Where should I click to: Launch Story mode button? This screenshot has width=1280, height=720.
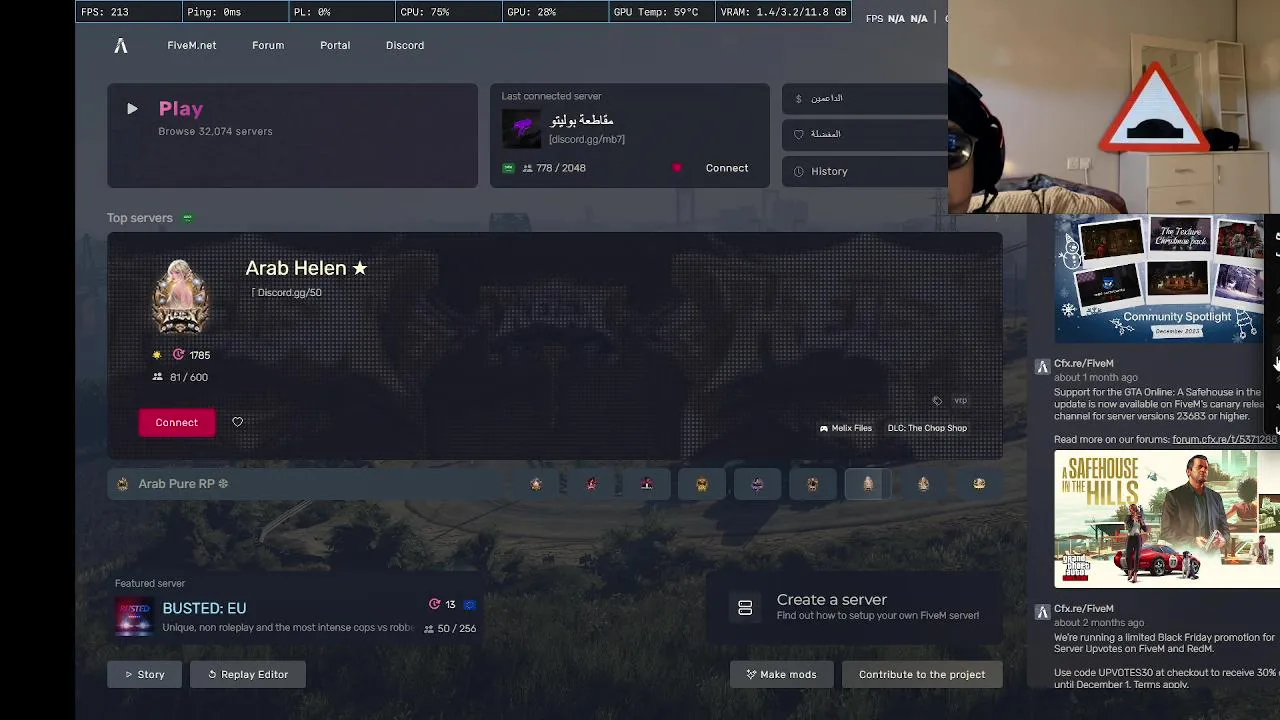click(x=144, y=674)
